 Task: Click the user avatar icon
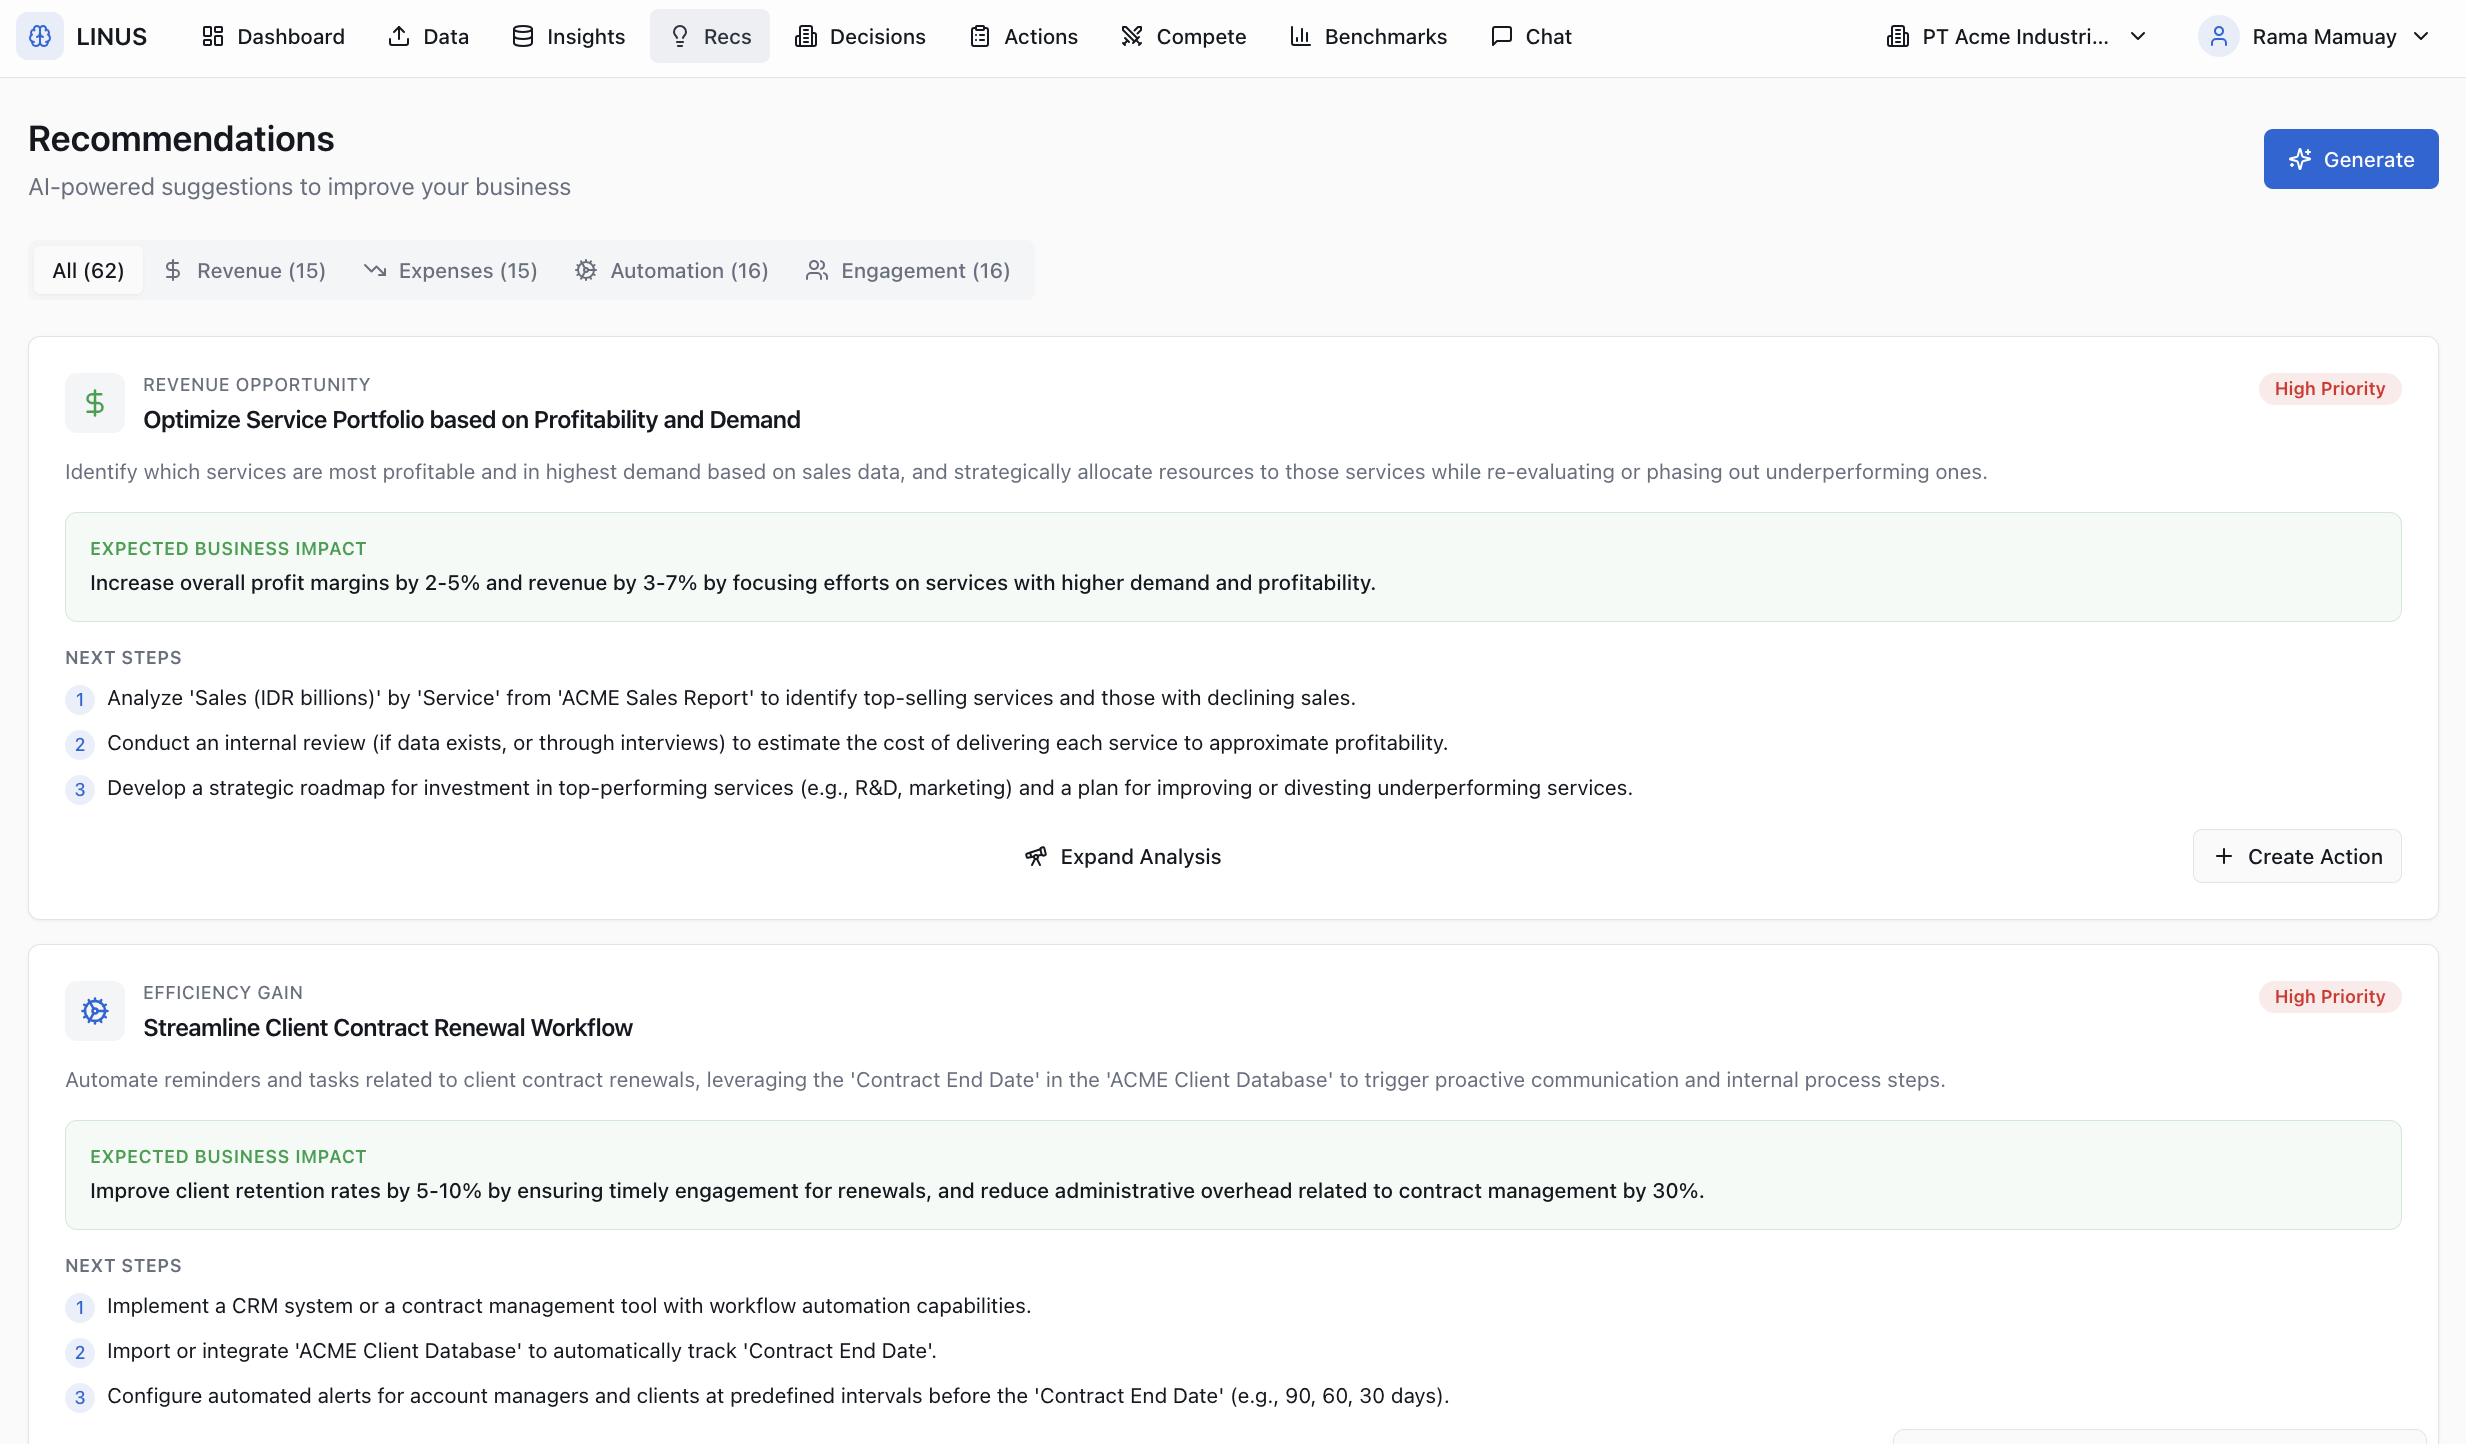[2218, 36]
